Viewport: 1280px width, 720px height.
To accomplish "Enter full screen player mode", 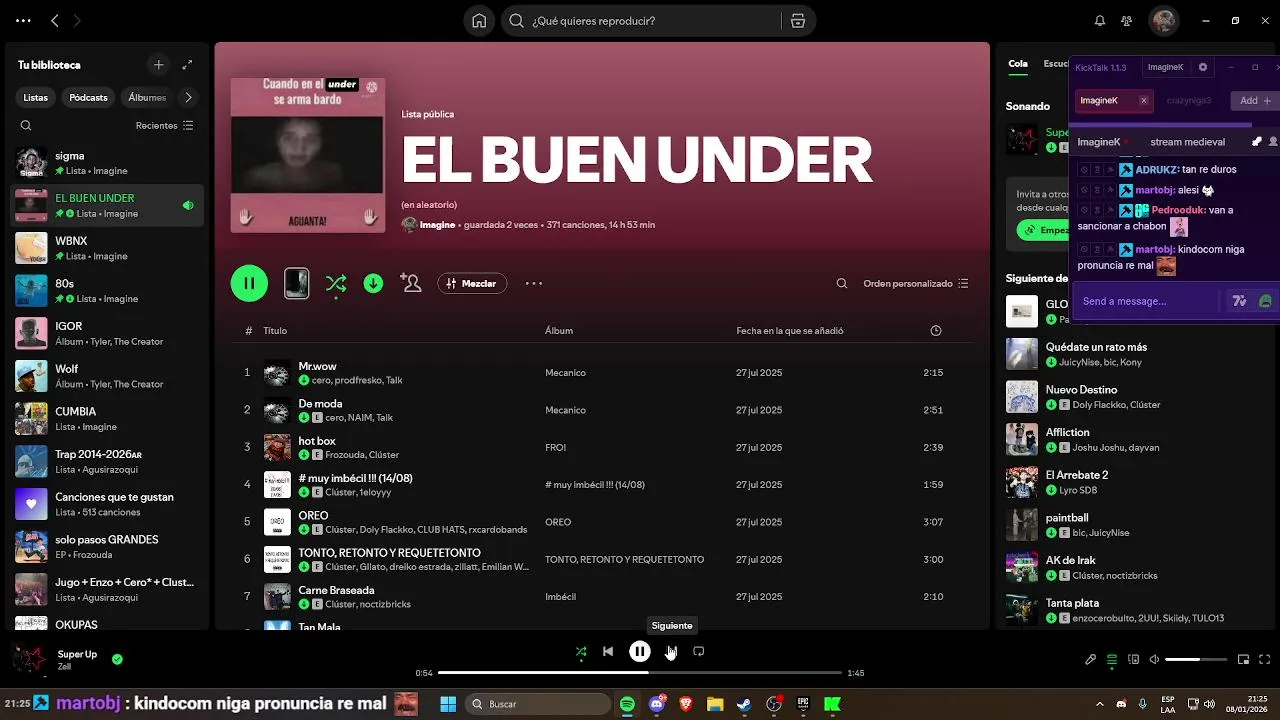I will click(x=1265, y=660).
